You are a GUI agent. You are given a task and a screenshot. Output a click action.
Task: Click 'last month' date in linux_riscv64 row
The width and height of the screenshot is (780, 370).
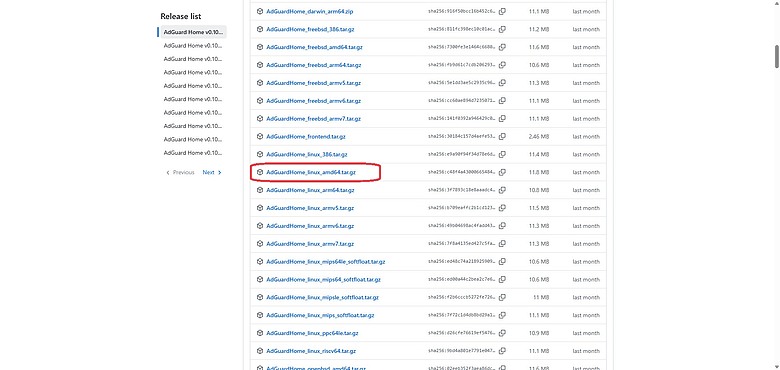(x=586, y=351)
